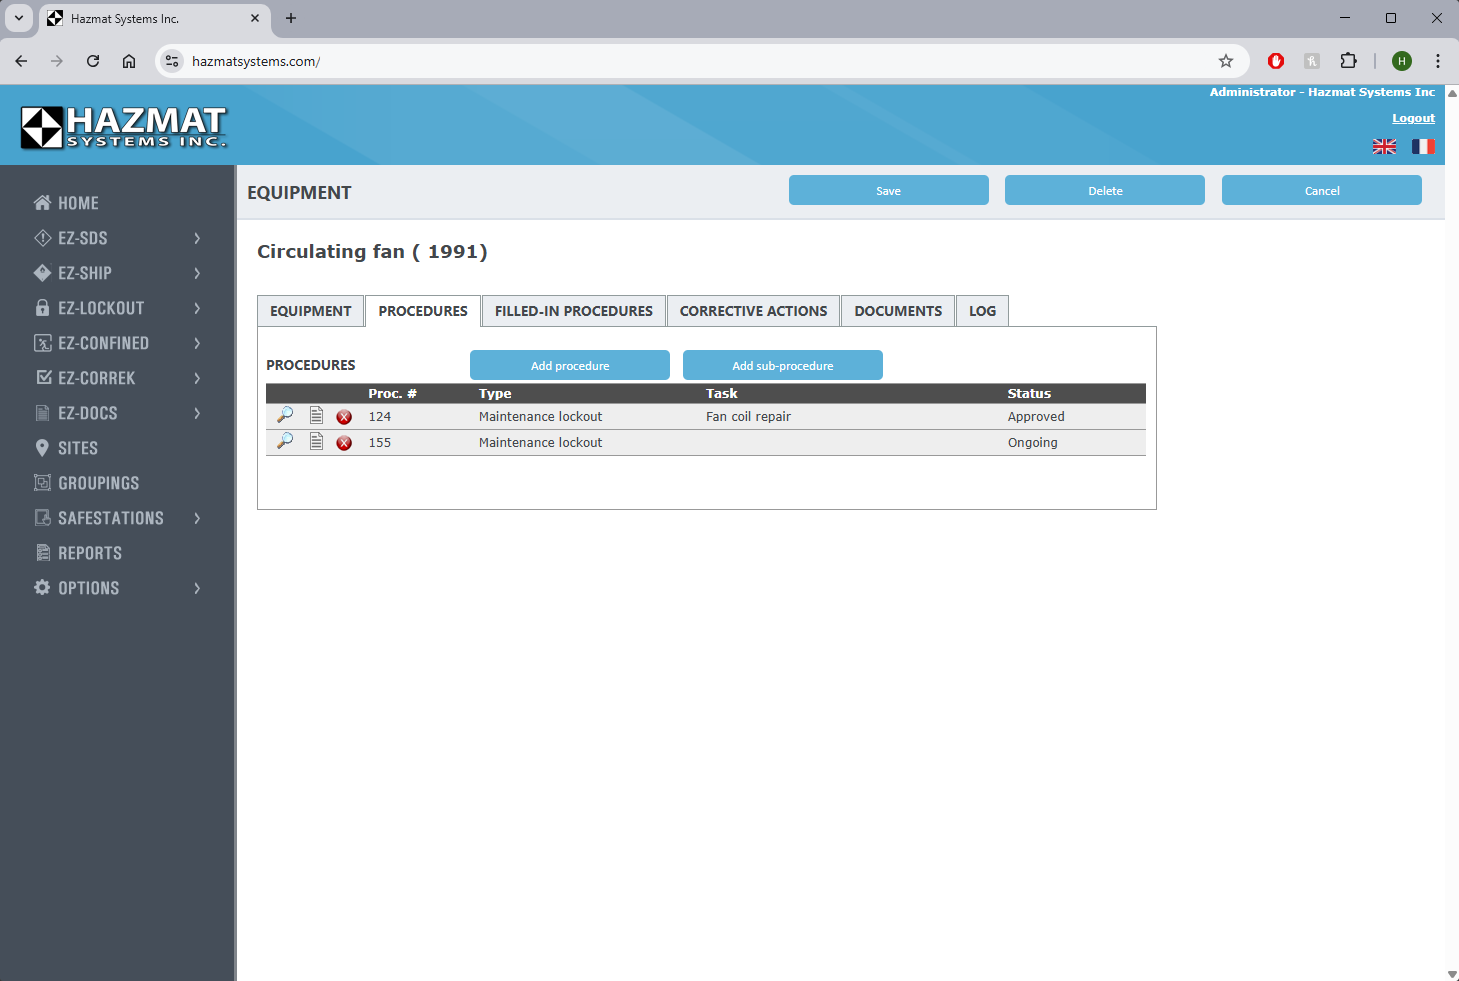Select the UK flag for English

click(1384, 147)
